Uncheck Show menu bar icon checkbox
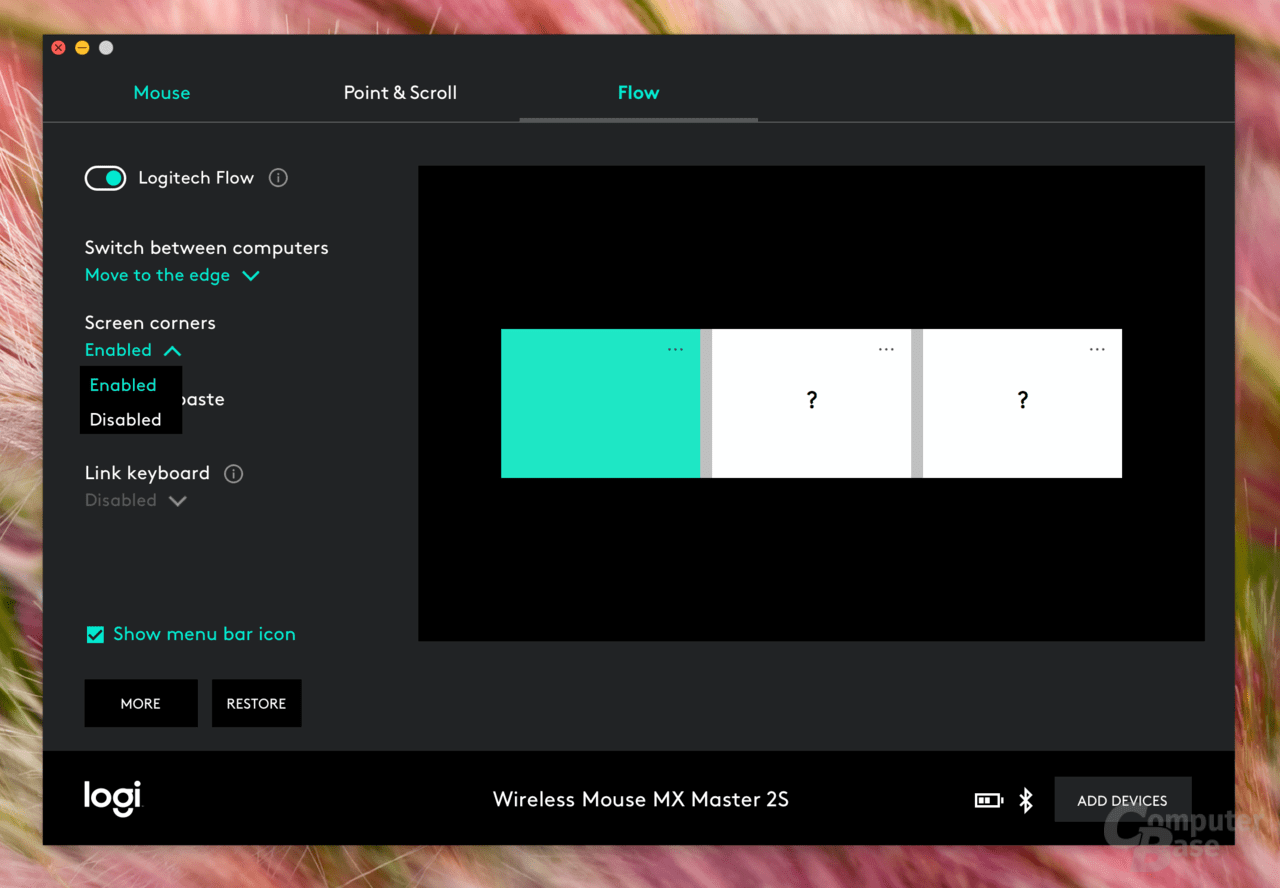 [x=96, y=635]
